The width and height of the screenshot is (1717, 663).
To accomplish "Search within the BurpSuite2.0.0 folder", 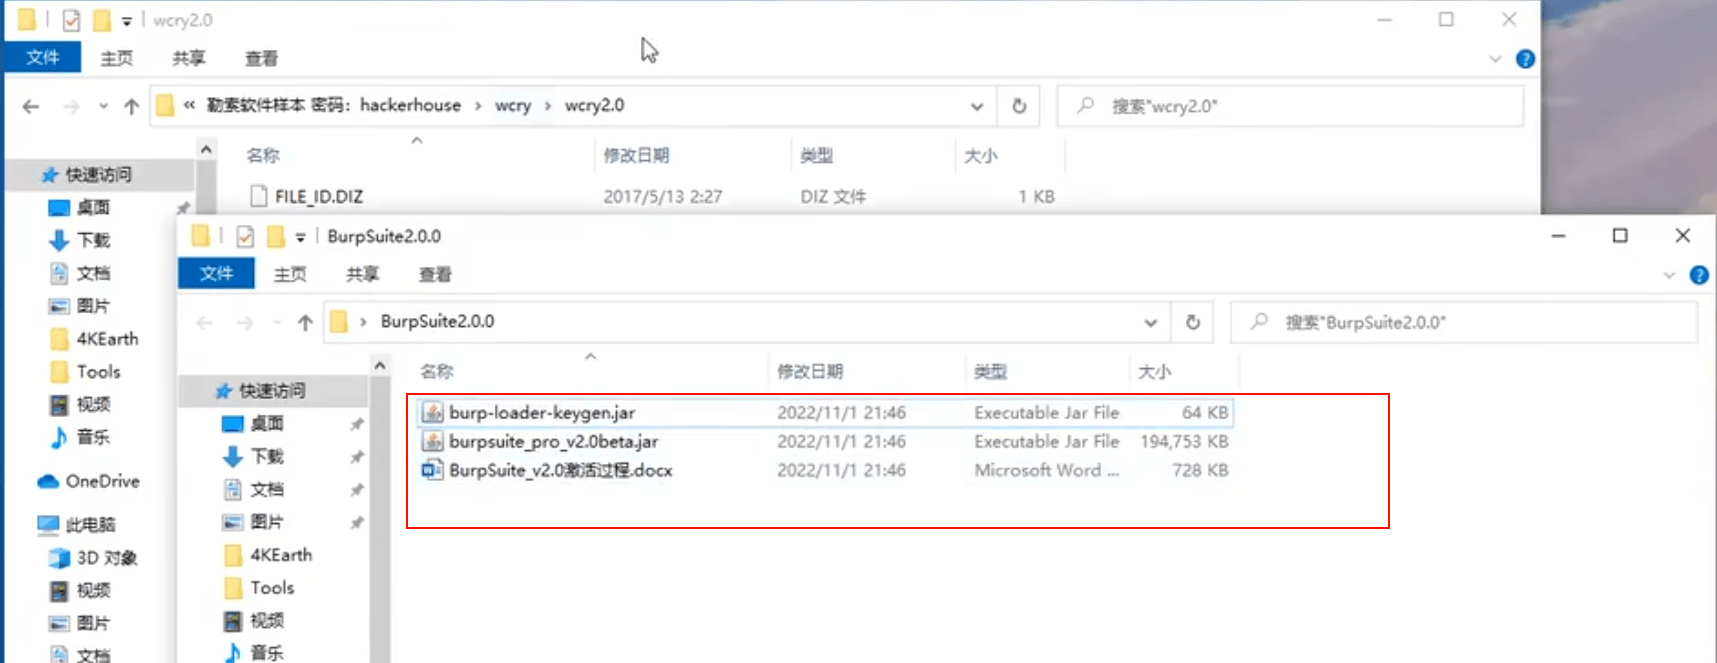I will click(x=1464, y=322).
